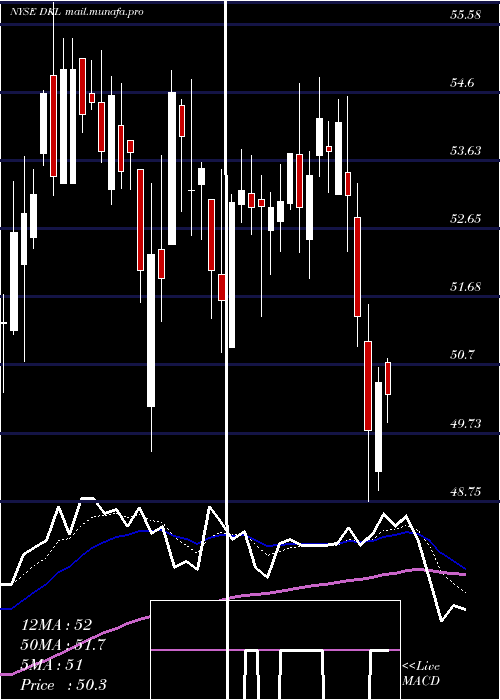
Task: Click the vertical white crosshair line
Action: (x=226, y=350)
